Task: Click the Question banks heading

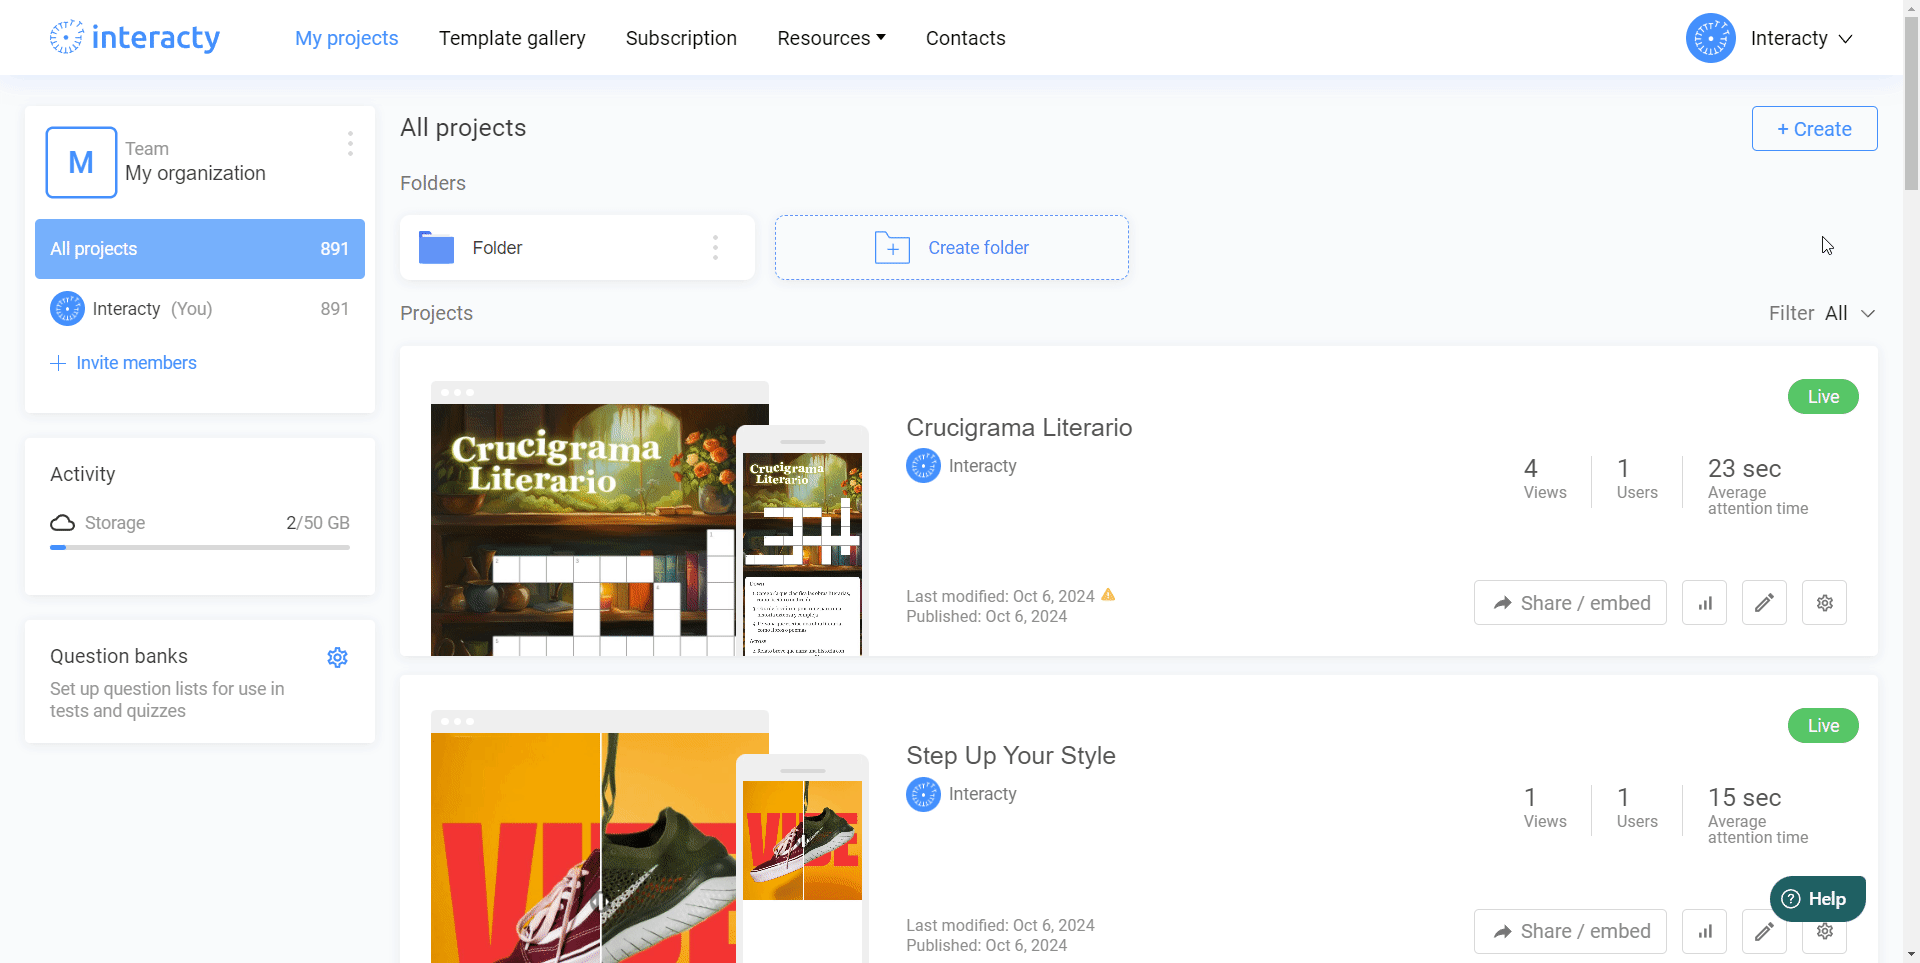Action: pyautogui.click(x=119, y=656)
